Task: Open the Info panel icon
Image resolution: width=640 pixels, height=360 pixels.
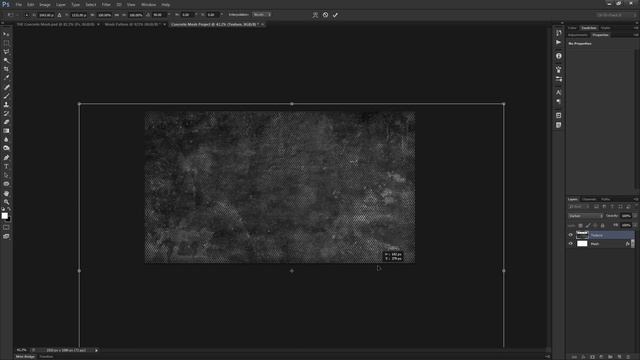Action: pyautogui.click(x=558, y=56)
